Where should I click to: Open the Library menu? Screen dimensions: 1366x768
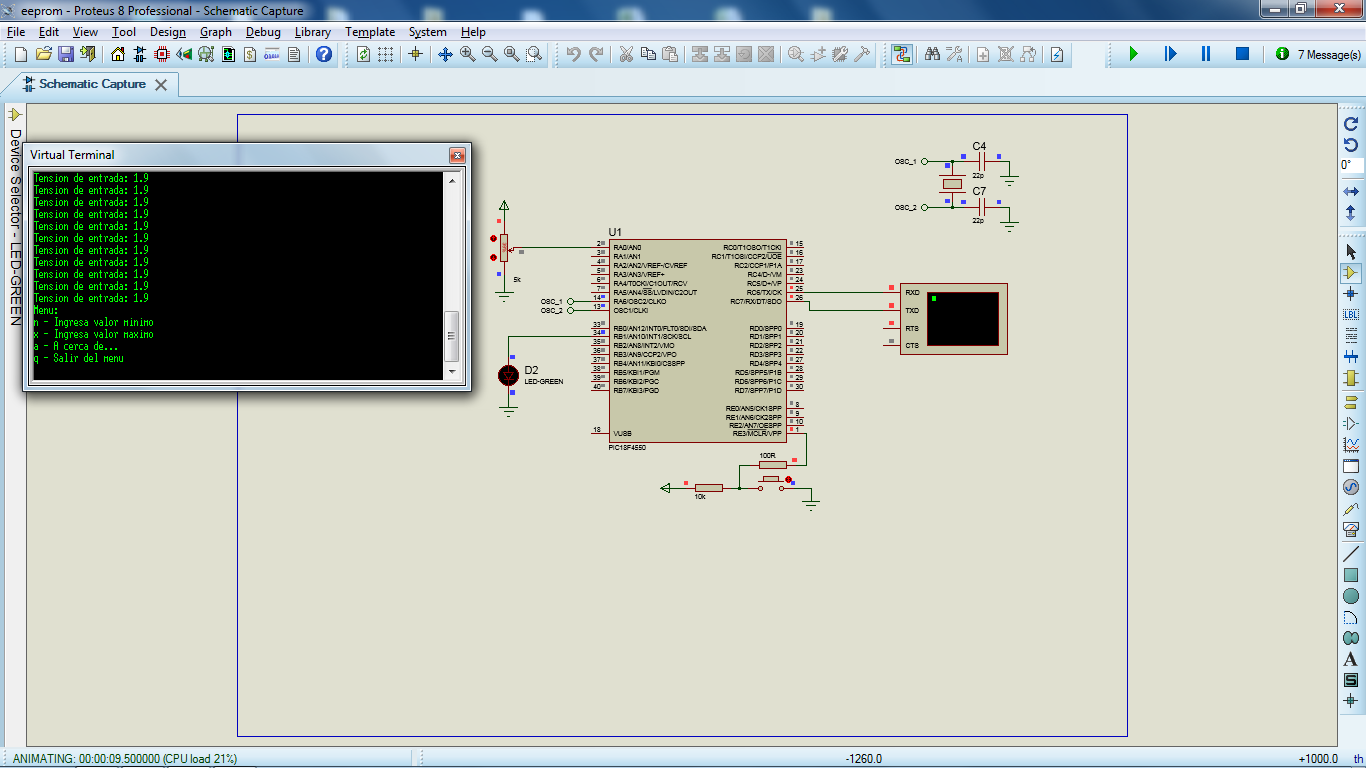tap(313, 32)
